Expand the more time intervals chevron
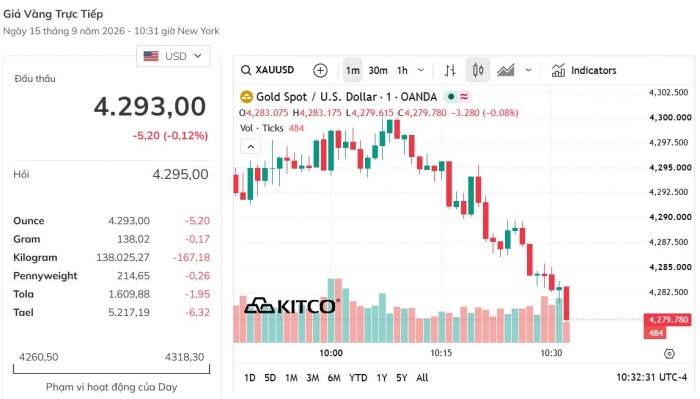The width and height of the screenshot is (700, 399). click(x=421, y=70)
